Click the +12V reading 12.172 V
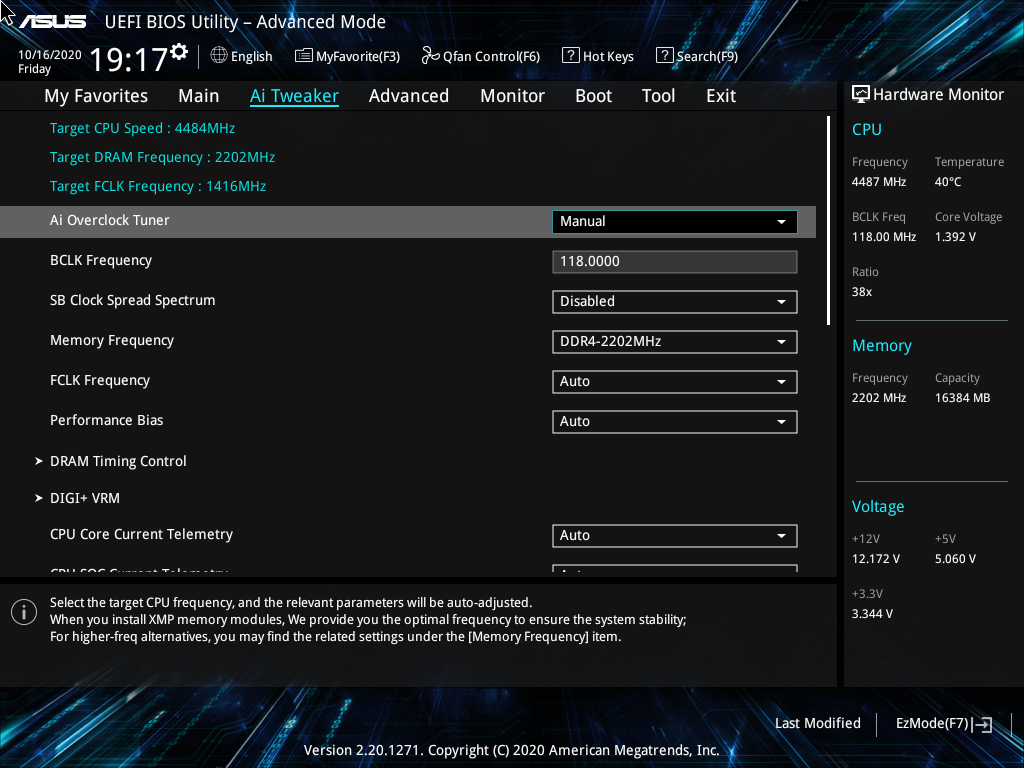The image size is (1024, 768). (x=876, y=559)
